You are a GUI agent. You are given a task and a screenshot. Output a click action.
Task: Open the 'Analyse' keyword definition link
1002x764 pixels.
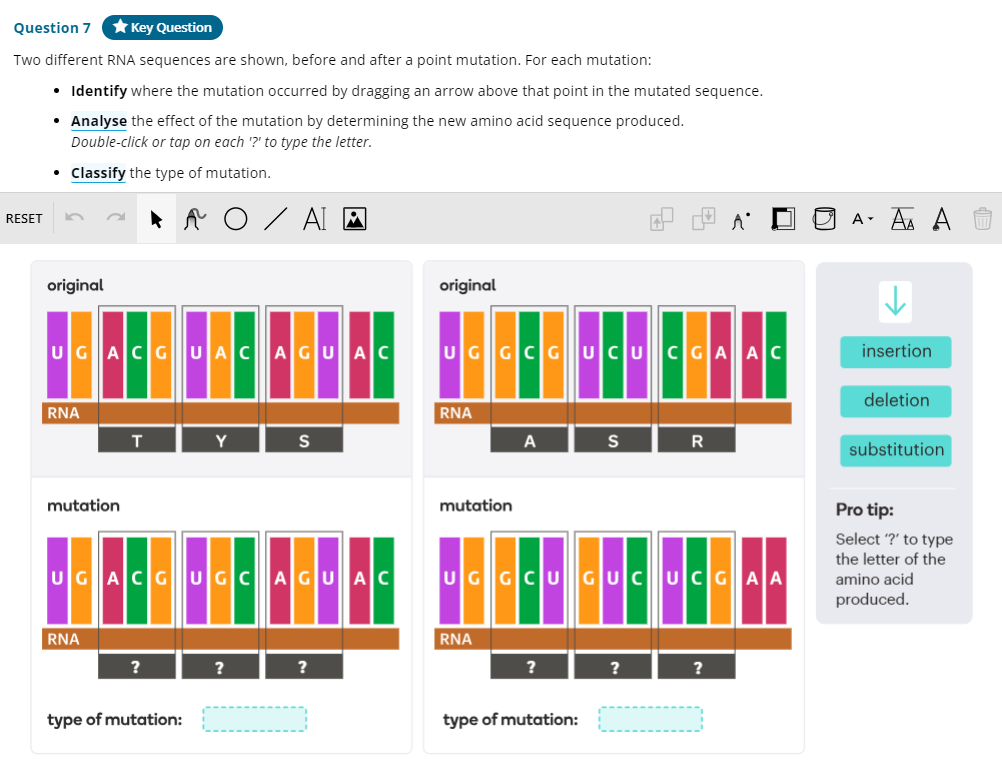(99, 121)
